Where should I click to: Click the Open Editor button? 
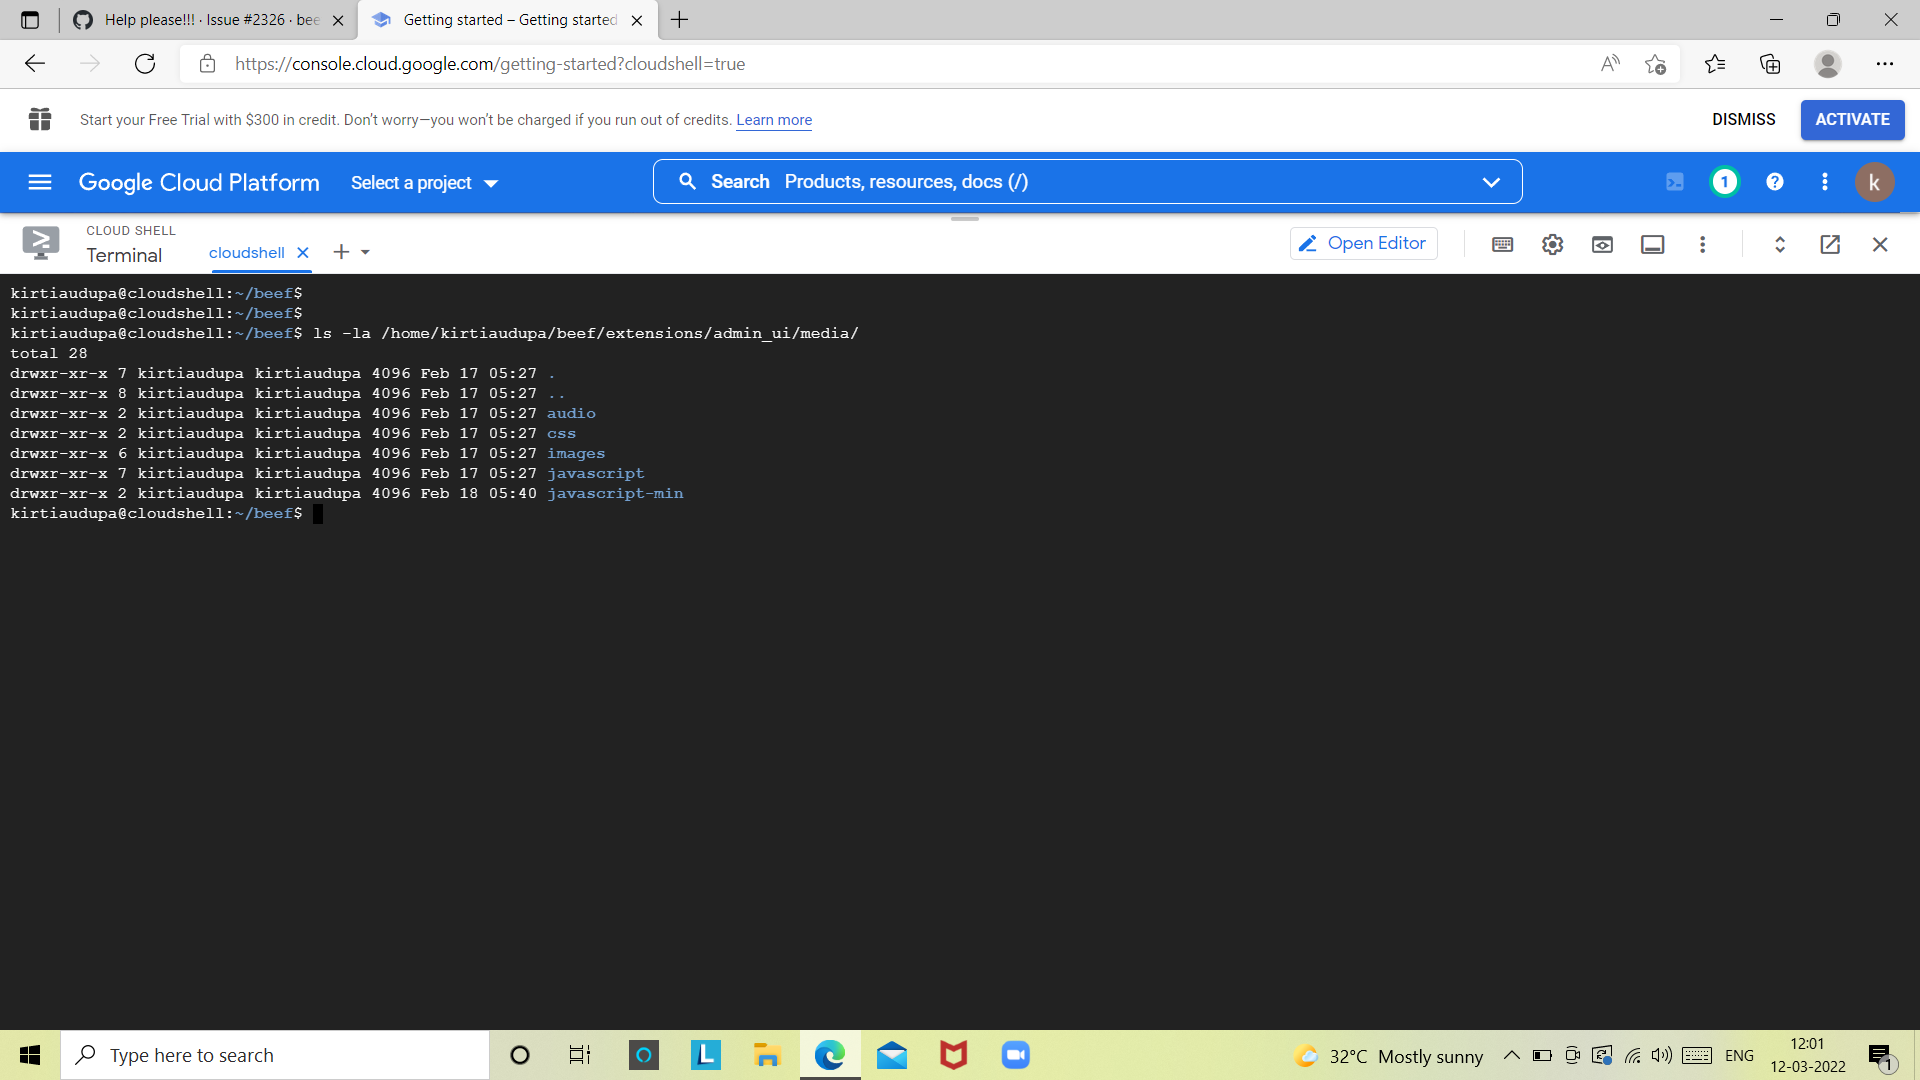point(1363,243)
